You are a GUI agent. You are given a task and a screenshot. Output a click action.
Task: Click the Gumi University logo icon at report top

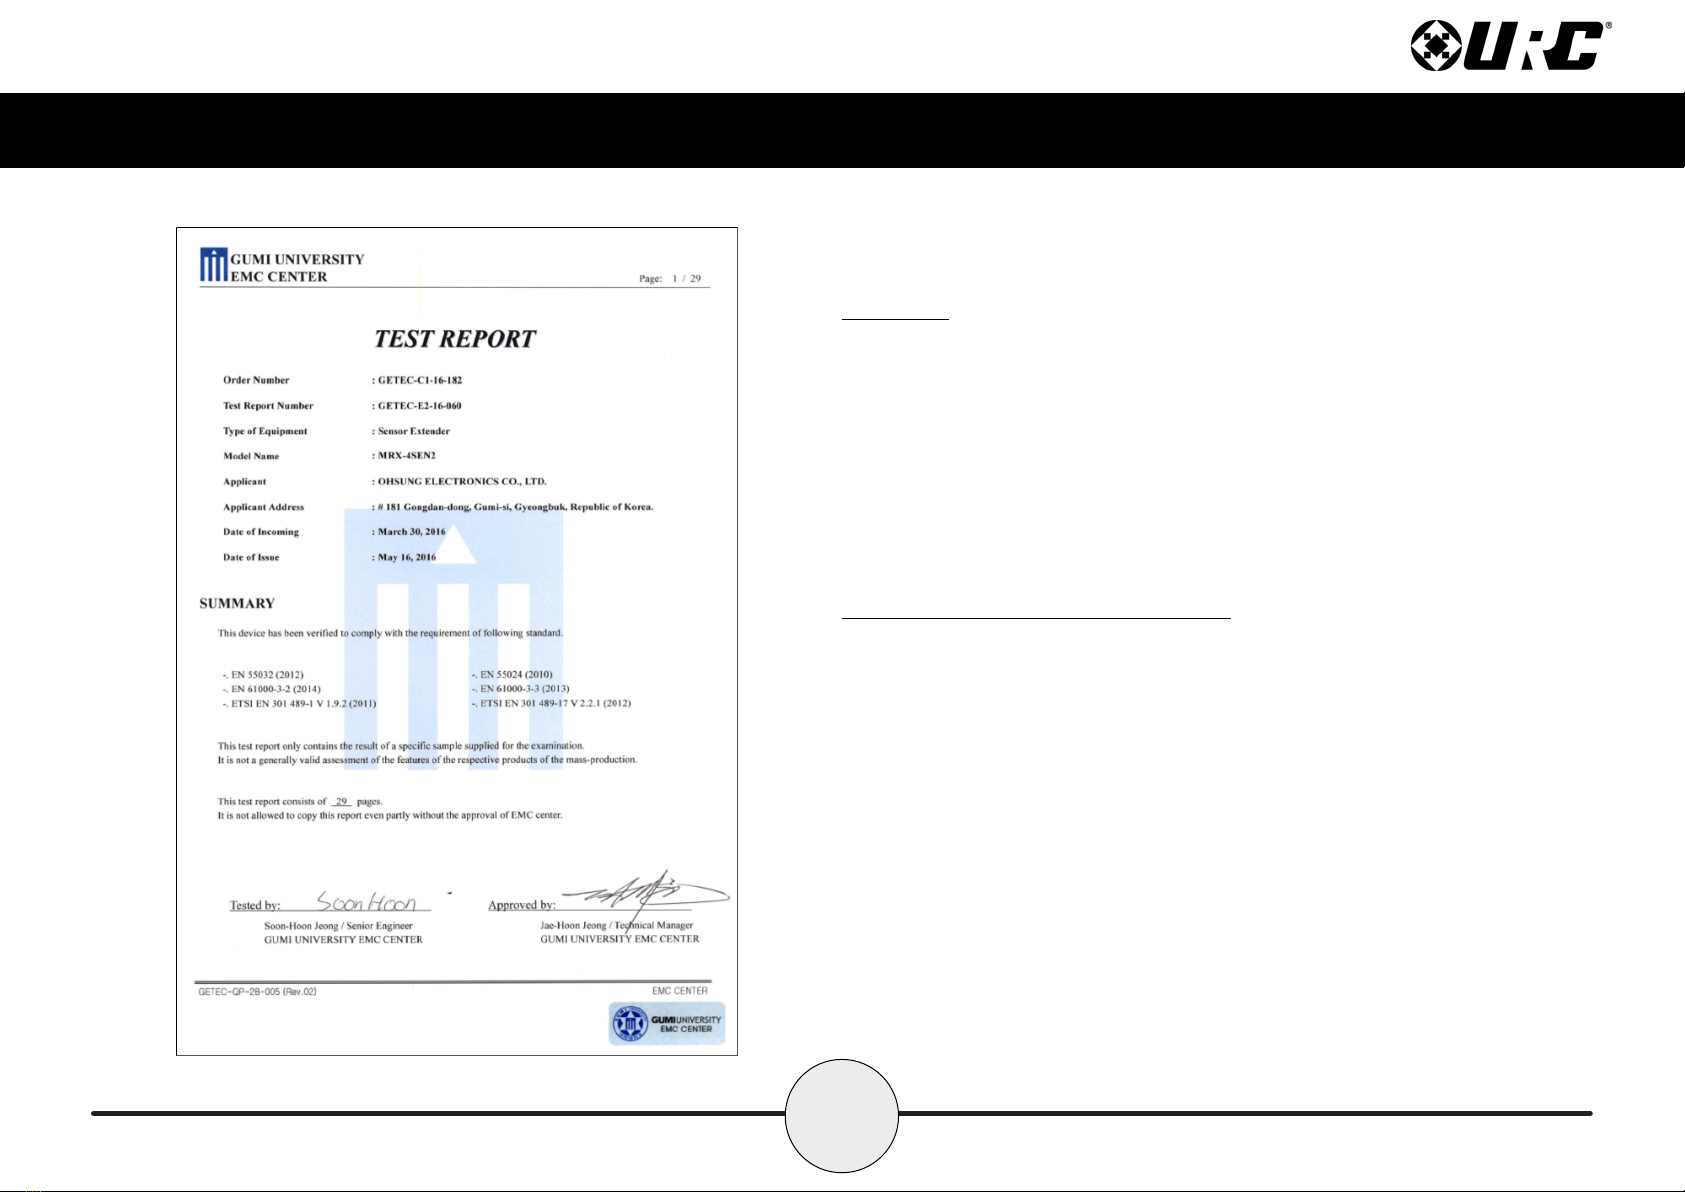coord(213,266)
